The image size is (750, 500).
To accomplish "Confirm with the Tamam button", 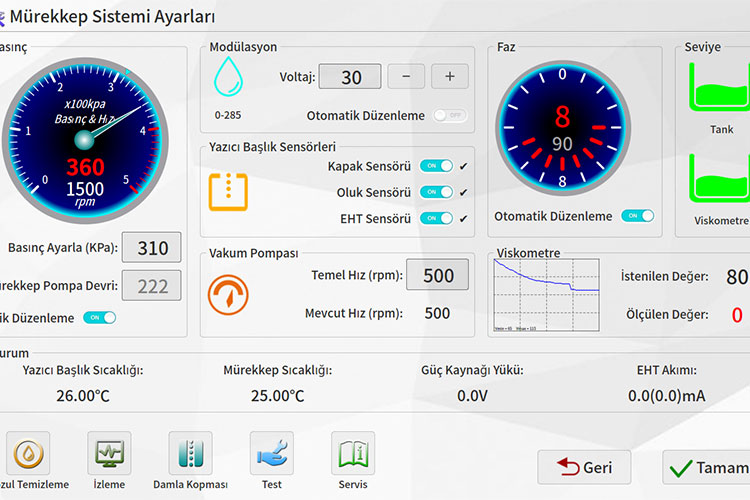I will [x=706, y=467].
